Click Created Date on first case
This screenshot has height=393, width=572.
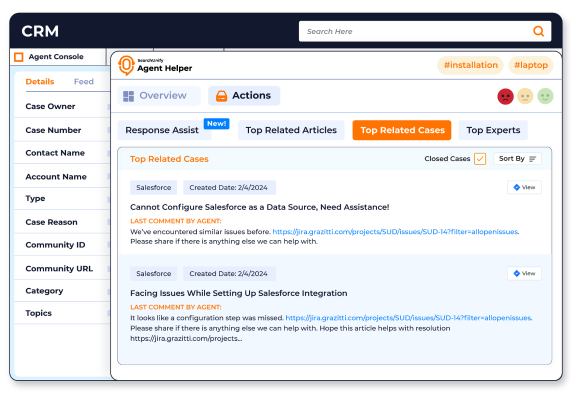[229, 188]
